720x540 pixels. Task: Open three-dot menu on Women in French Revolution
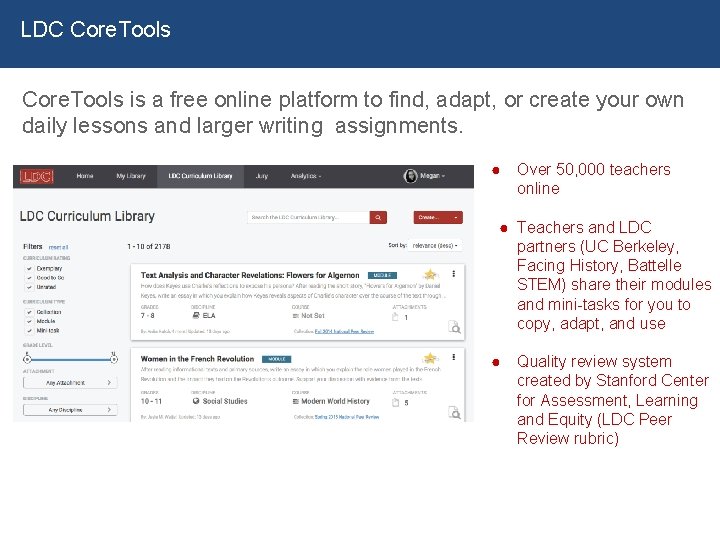tap(454, 357)
